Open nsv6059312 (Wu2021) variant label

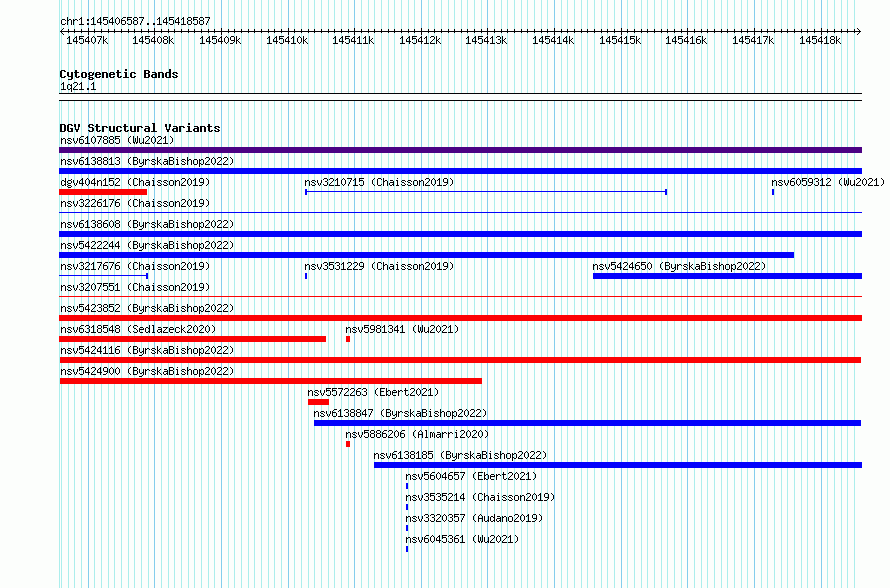coord(828,182)
